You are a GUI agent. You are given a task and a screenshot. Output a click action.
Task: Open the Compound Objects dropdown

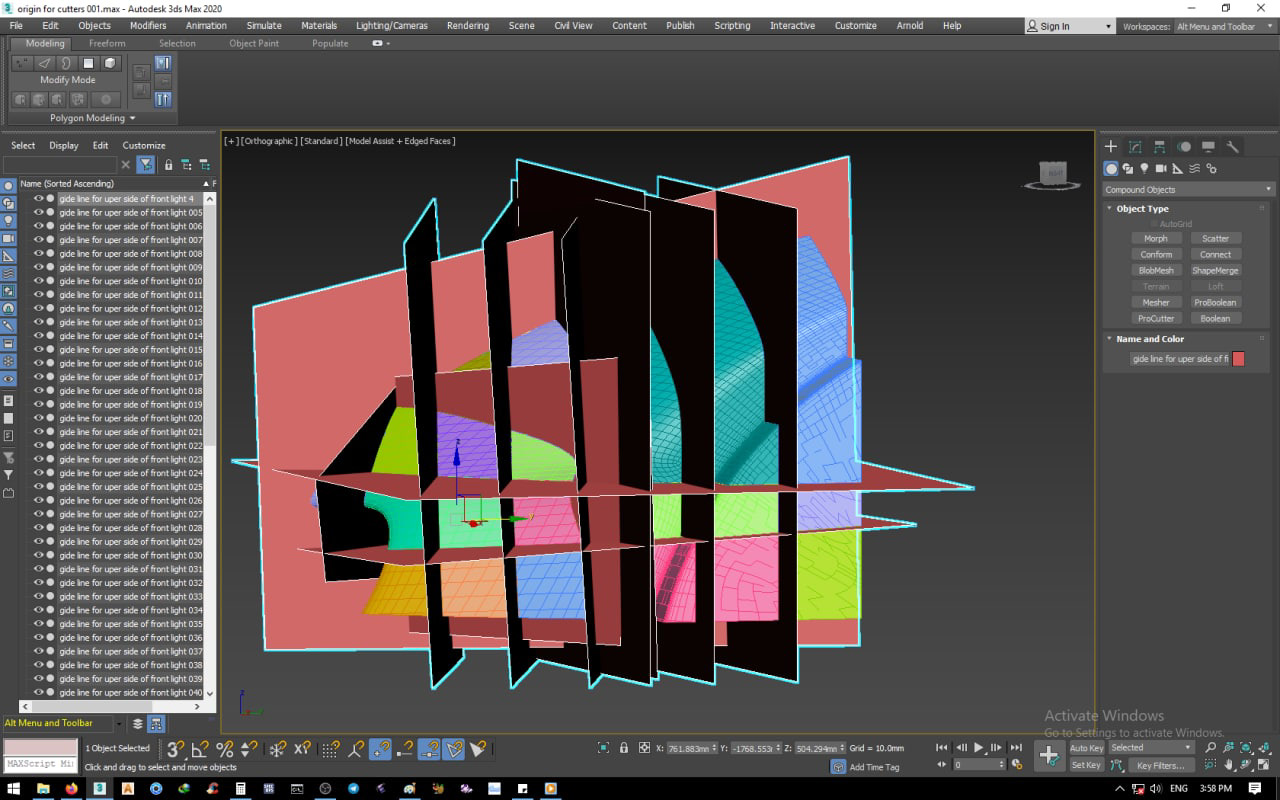pyautogui.click(x=1187, y=189)
